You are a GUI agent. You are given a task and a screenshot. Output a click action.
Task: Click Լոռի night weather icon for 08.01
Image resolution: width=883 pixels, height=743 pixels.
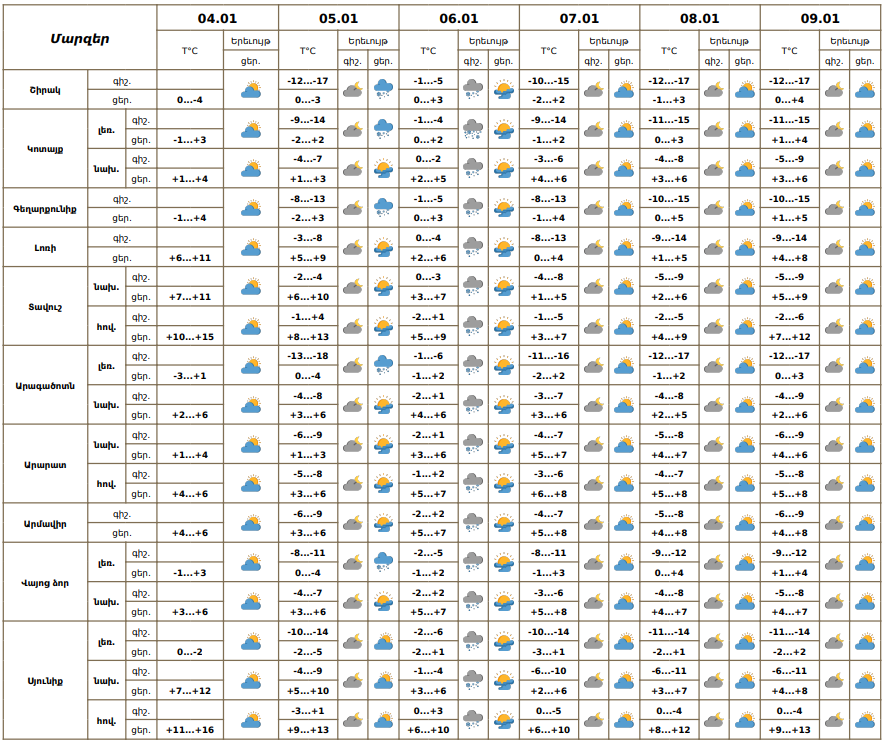click(x=714, y=247)
